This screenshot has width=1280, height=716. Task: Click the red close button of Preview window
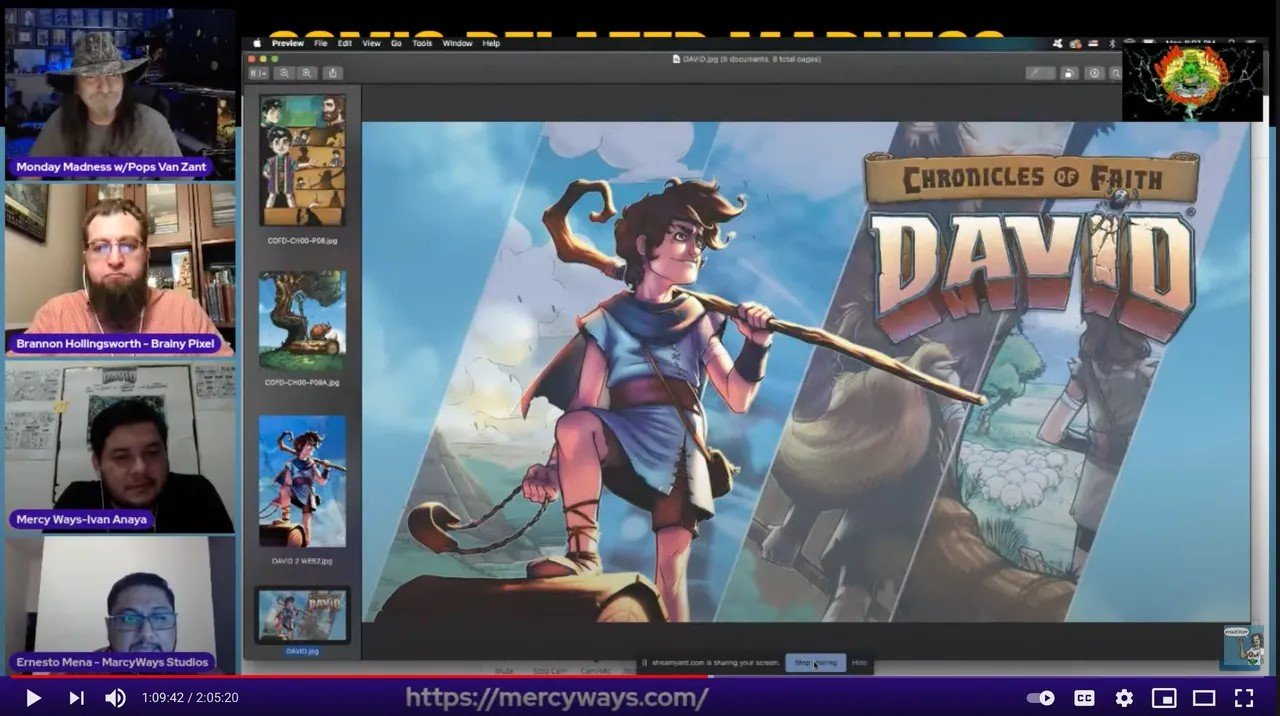(x=252, y=59)
